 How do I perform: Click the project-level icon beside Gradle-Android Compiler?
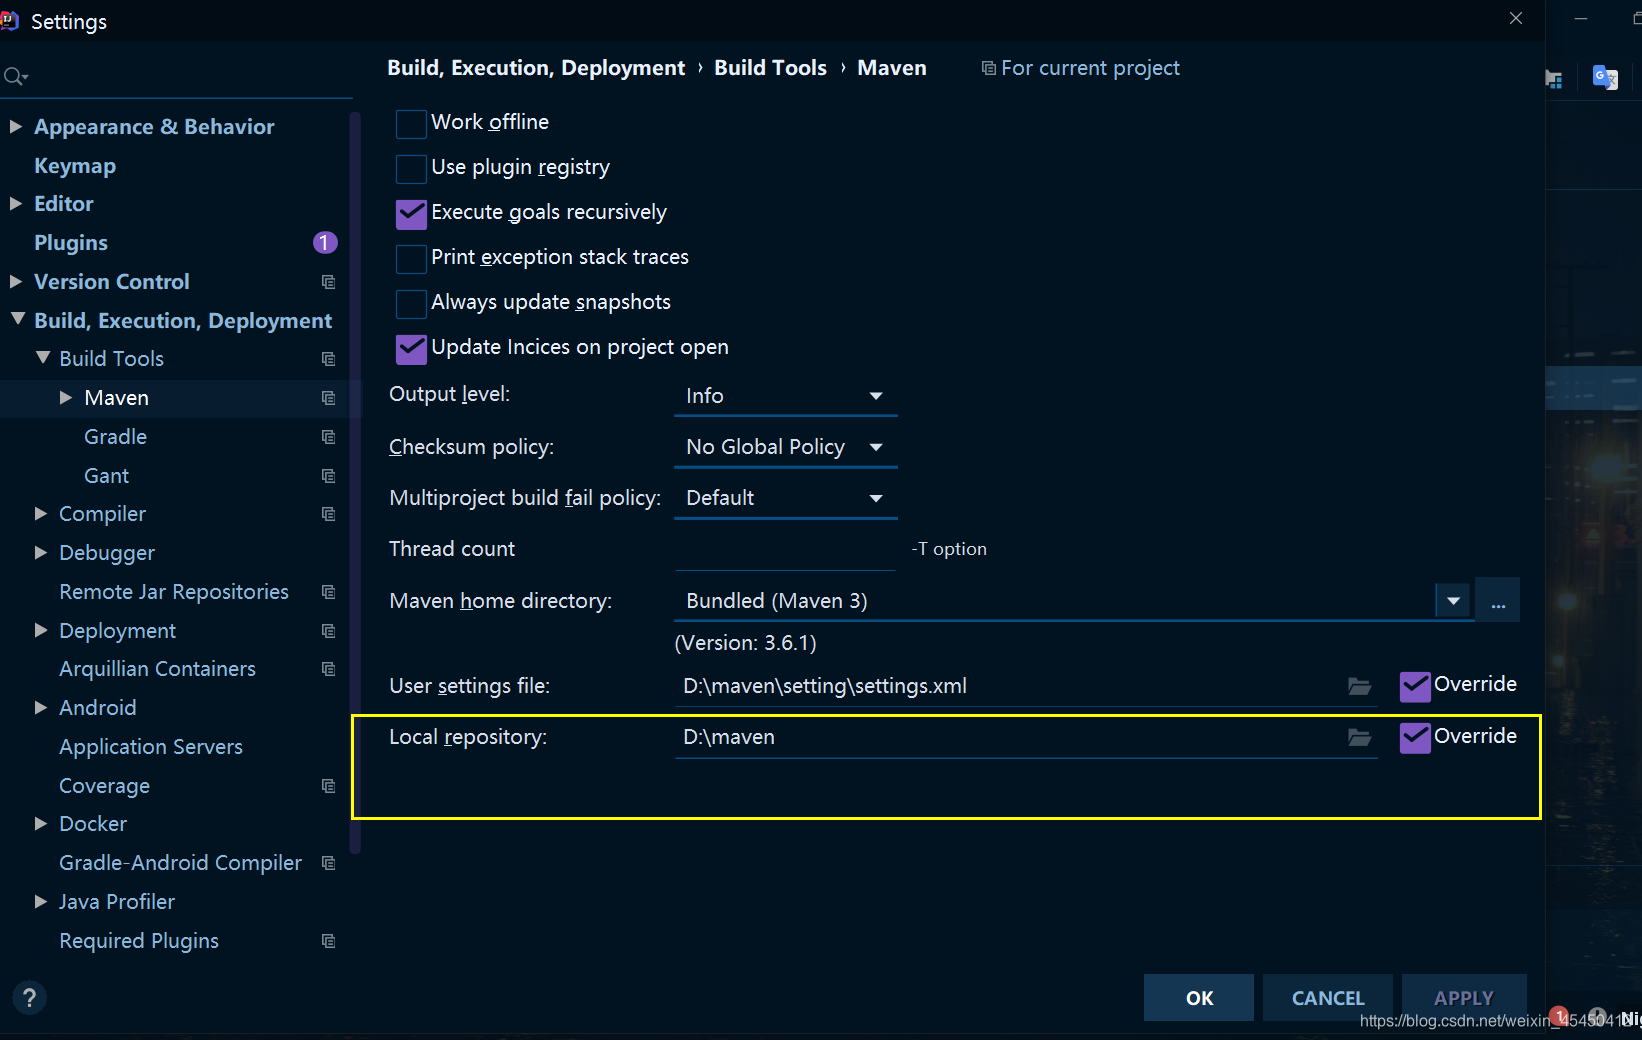click(328, 863)
